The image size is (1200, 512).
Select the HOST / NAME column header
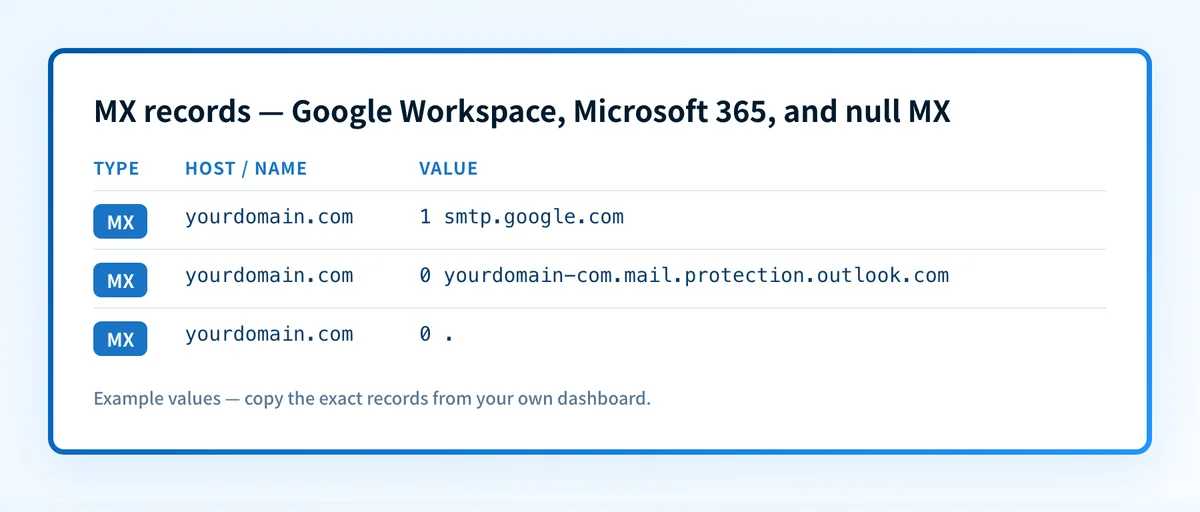246,168
